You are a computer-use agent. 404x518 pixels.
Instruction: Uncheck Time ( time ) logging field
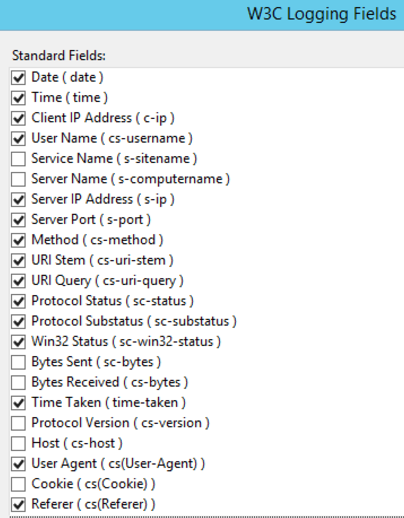coord(18,98)
